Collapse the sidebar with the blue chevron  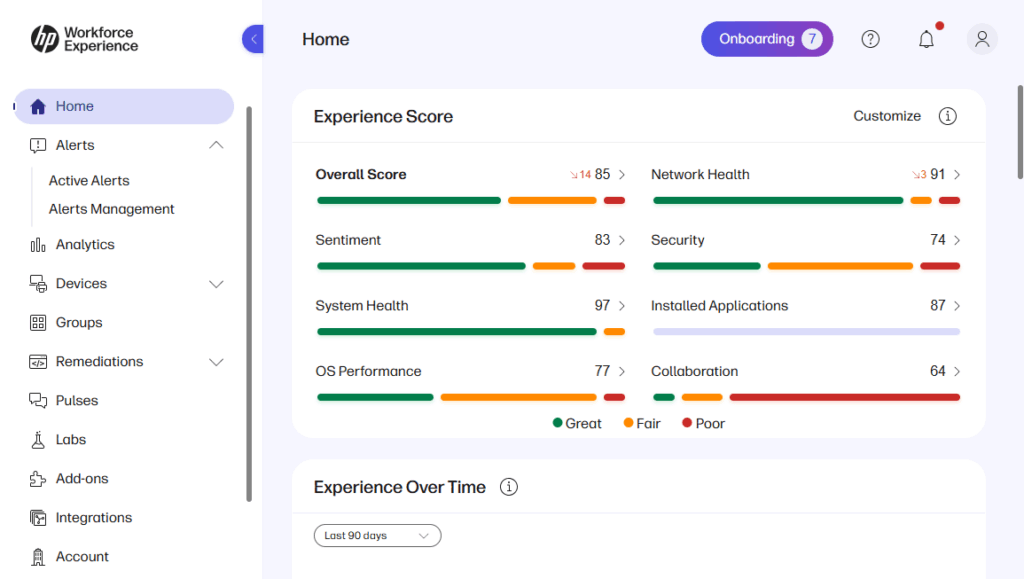252,38
